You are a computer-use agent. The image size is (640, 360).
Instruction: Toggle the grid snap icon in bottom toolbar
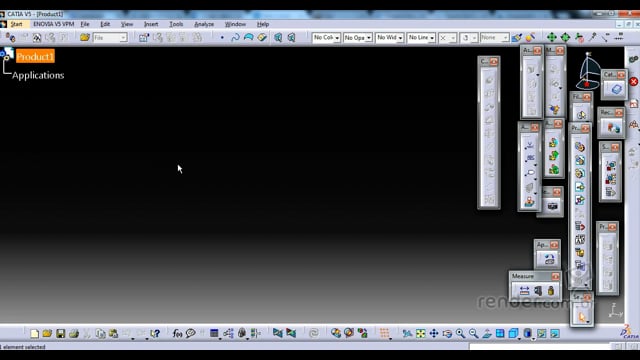point(384,333)
